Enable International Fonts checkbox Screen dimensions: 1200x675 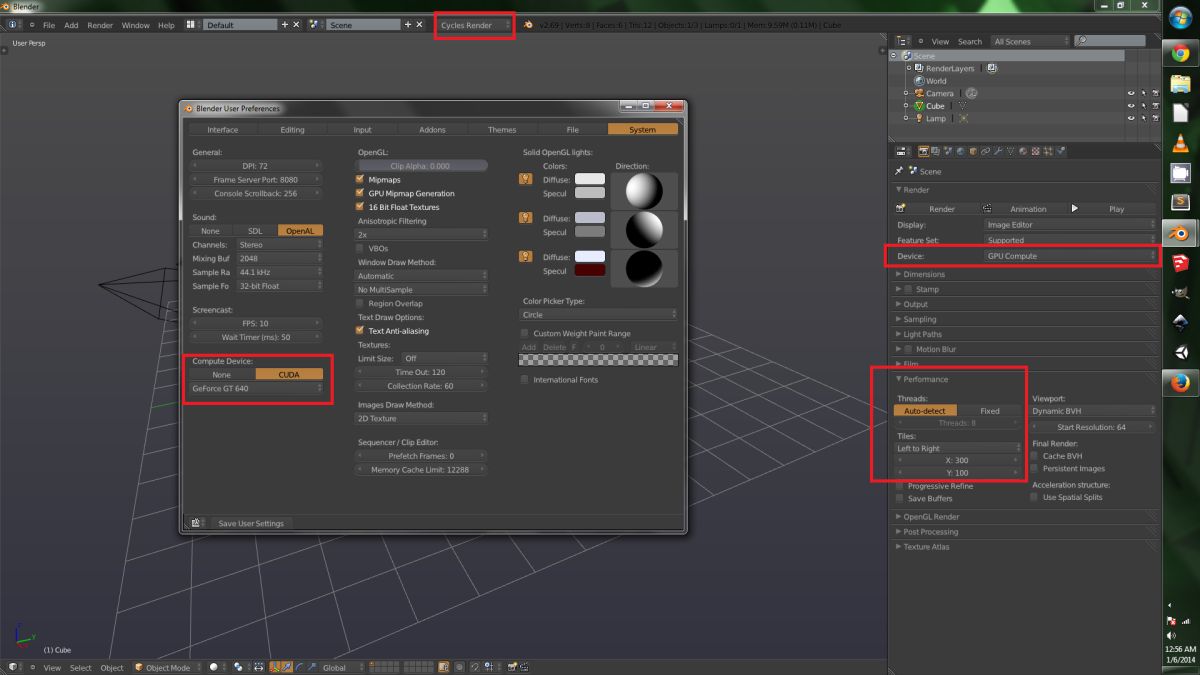525,380
